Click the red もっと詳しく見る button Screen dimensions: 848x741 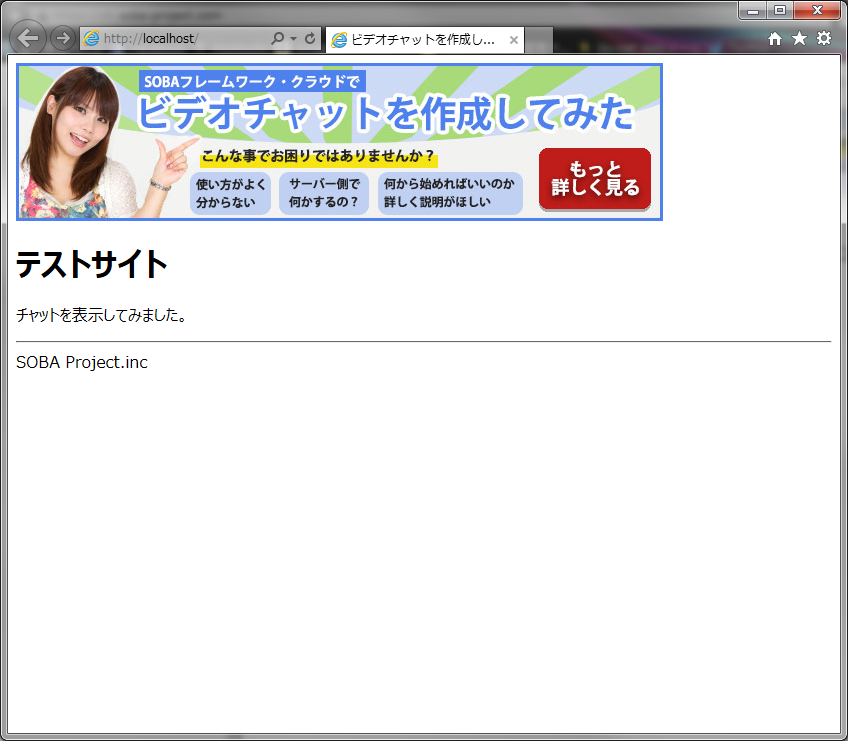[x=595, y=178]
